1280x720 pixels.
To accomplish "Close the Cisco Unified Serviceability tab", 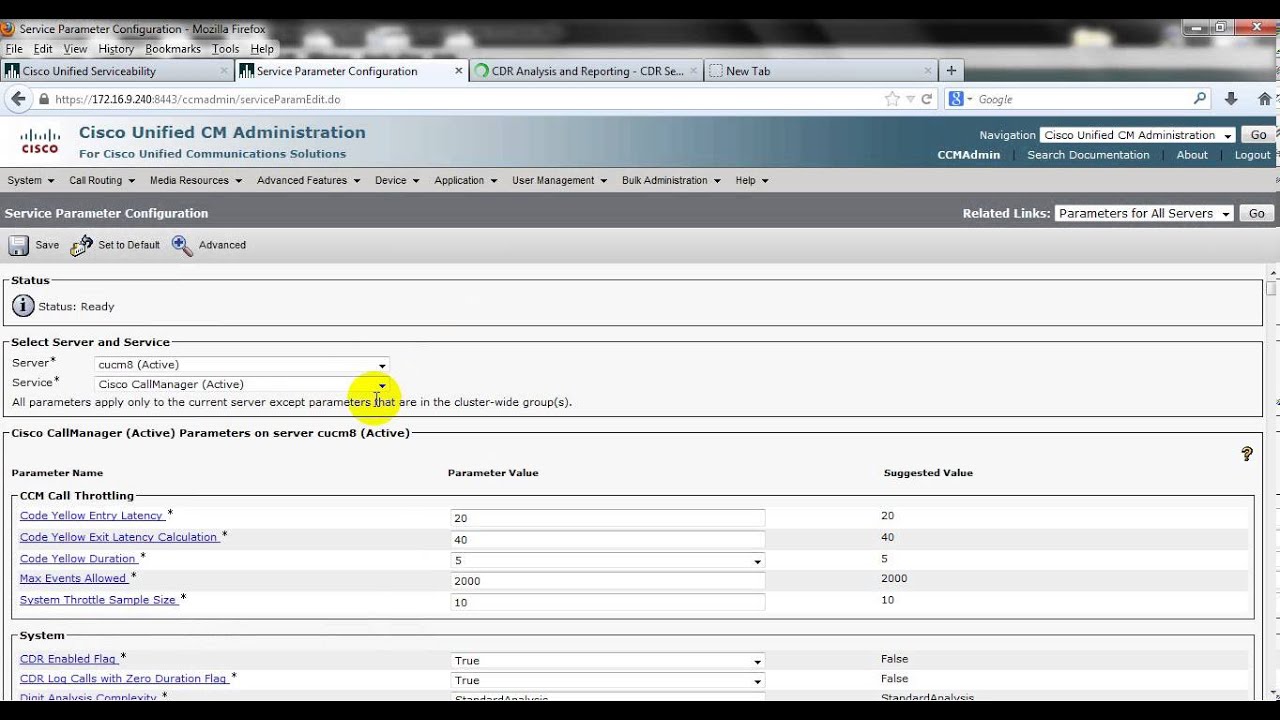I will click(224, 71).
